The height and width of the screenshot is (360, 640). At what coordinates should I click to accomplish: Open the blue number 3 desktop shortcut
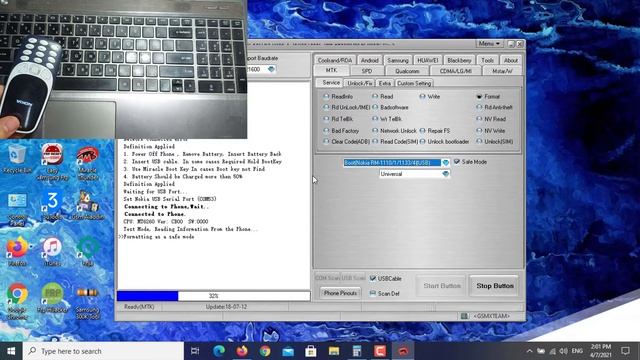tap(52, 206)
